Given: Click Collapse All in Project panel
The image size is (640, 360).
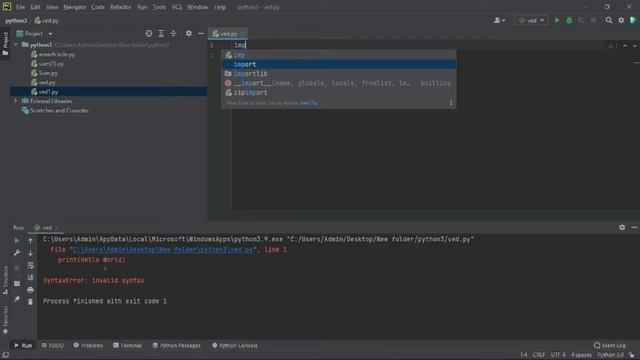Looking at the screenshot, I should (x=173, y=33).
